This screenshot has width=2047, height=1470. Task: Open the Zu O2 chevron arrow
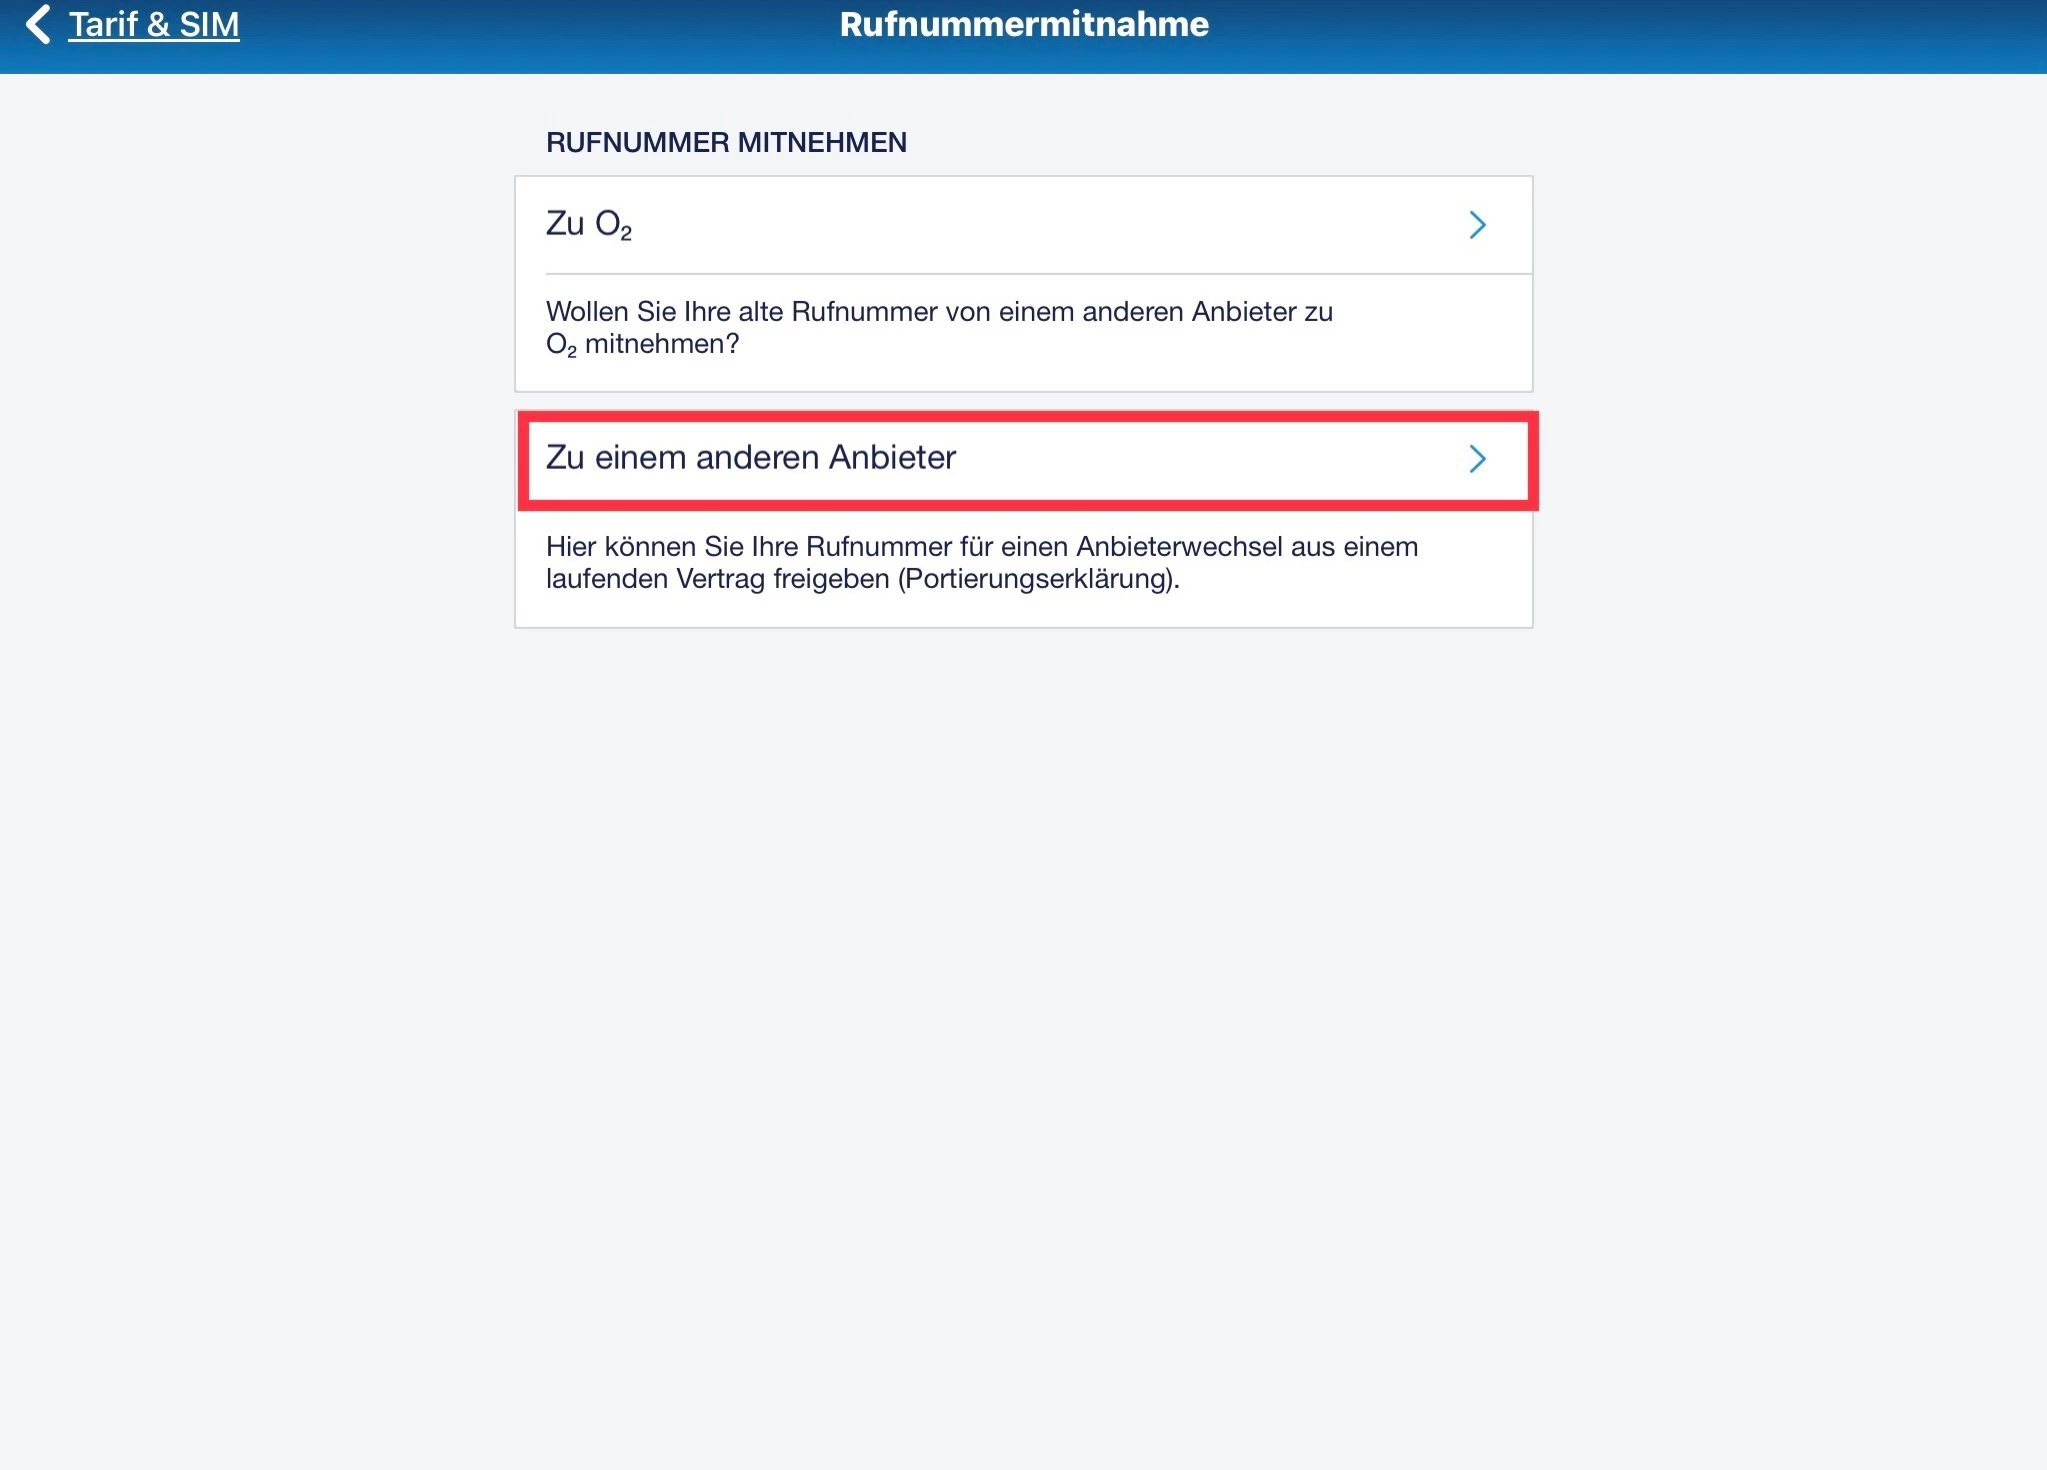(1477, 225)
